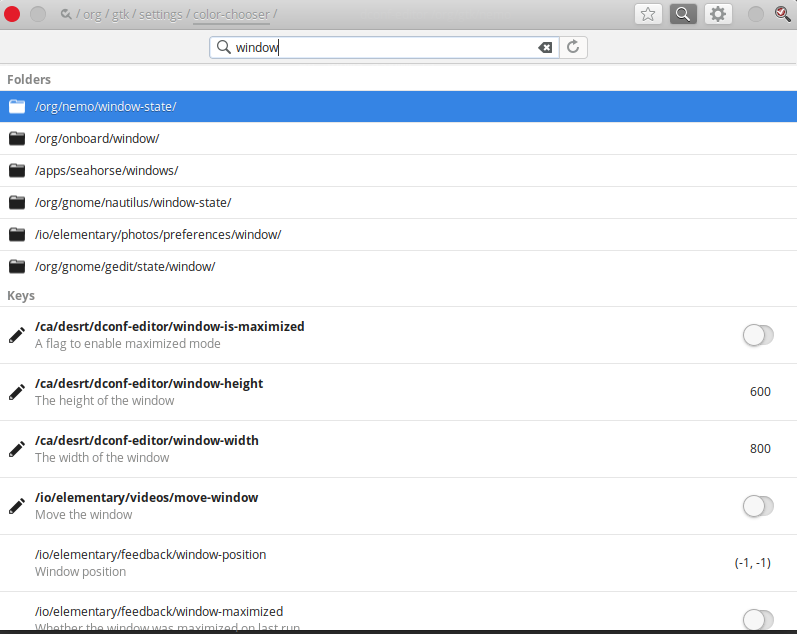The image size is (797, 634).
Task: Click 'The width of the window' description
Action: click(x=102, y=458)
